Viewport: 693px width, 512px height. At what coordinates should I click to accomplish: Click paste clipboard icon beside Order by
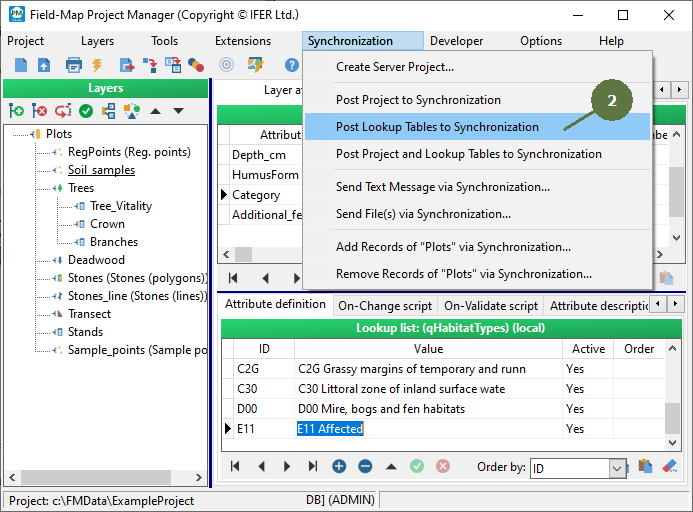click(x=645, y=466)
